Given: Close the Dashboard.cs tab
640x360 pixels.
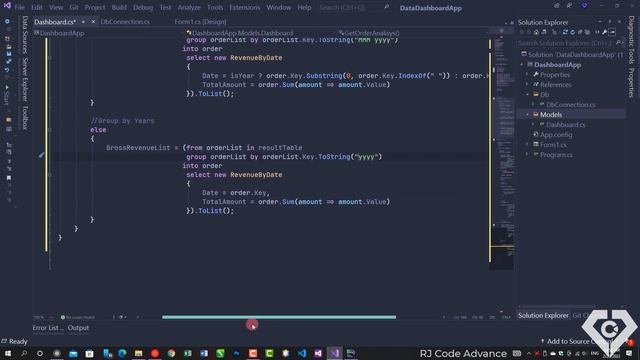Looking at the screenshot, I should pos(93,22).
